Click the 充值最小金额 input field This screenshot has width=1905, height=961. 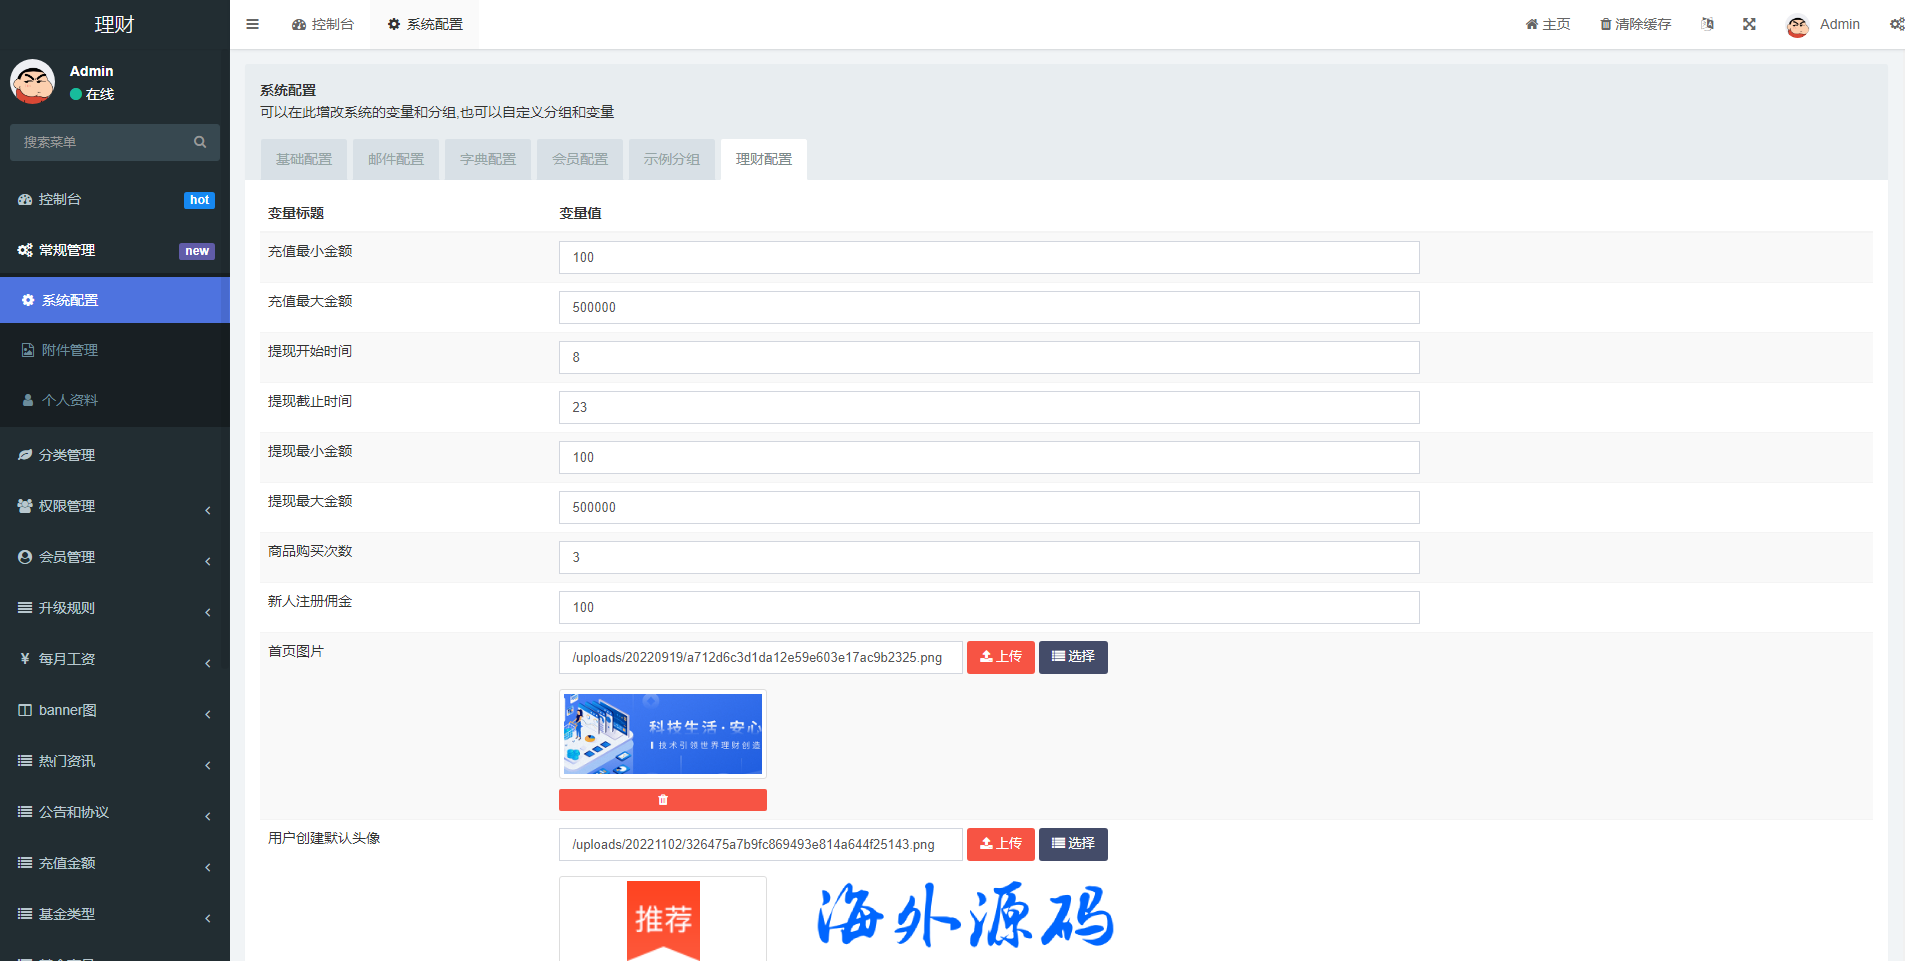(988, 257)
